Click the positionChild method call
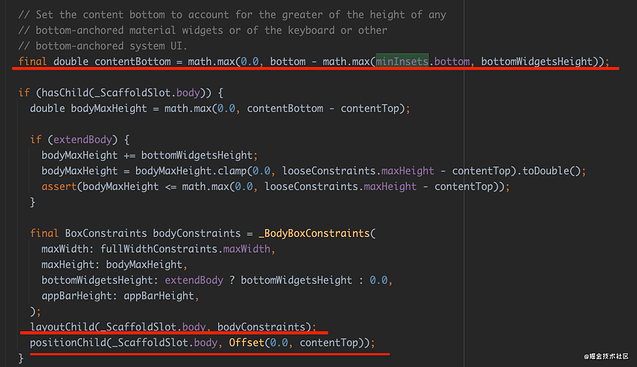 pyautogui.click(x=68, y=343)
